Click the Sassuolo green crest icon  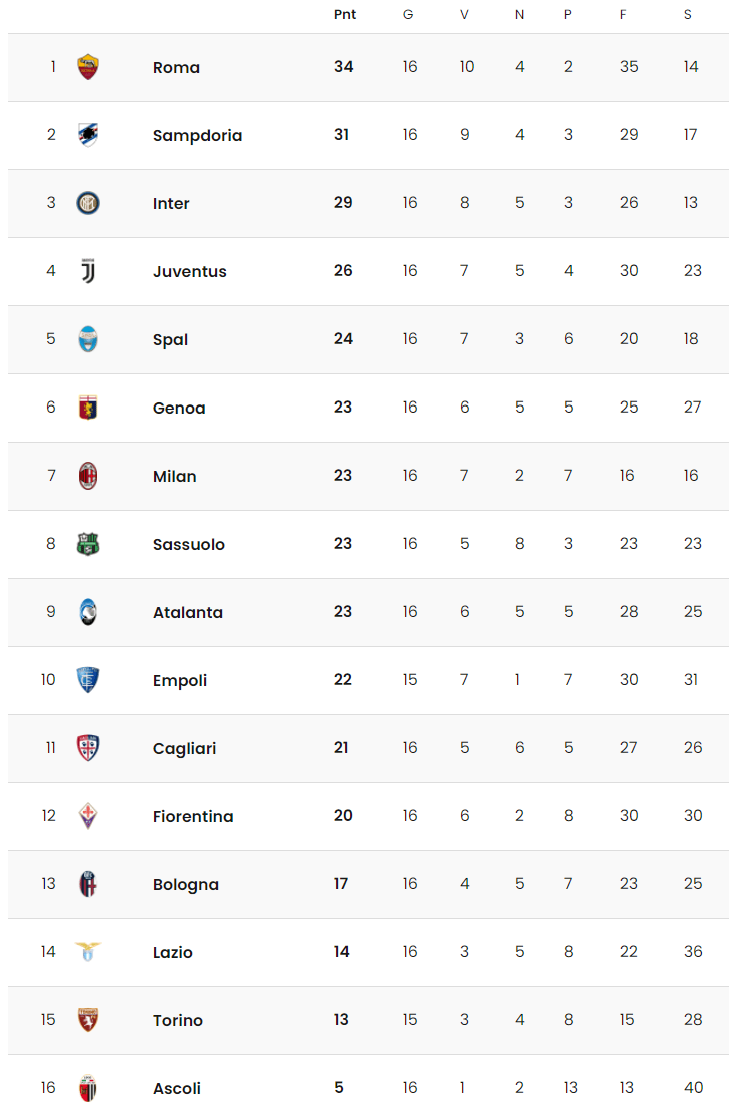pos(88,544)
